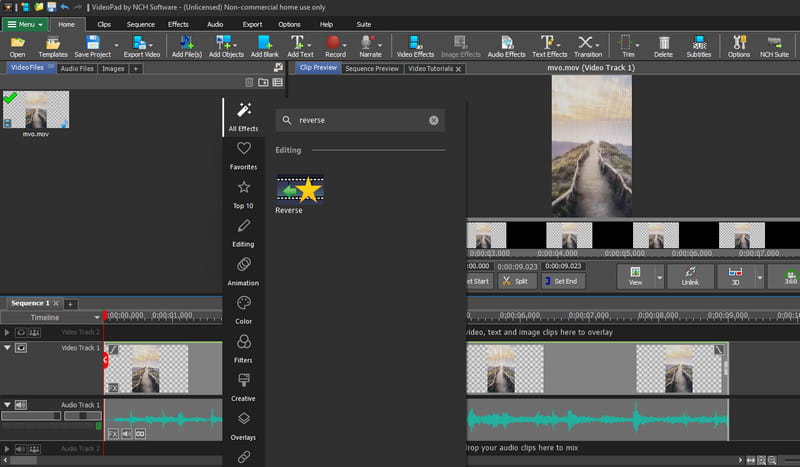Viewport: 800px width, 467px height.
Task: Click the Record toolbar button
Action: coord(335,46)
